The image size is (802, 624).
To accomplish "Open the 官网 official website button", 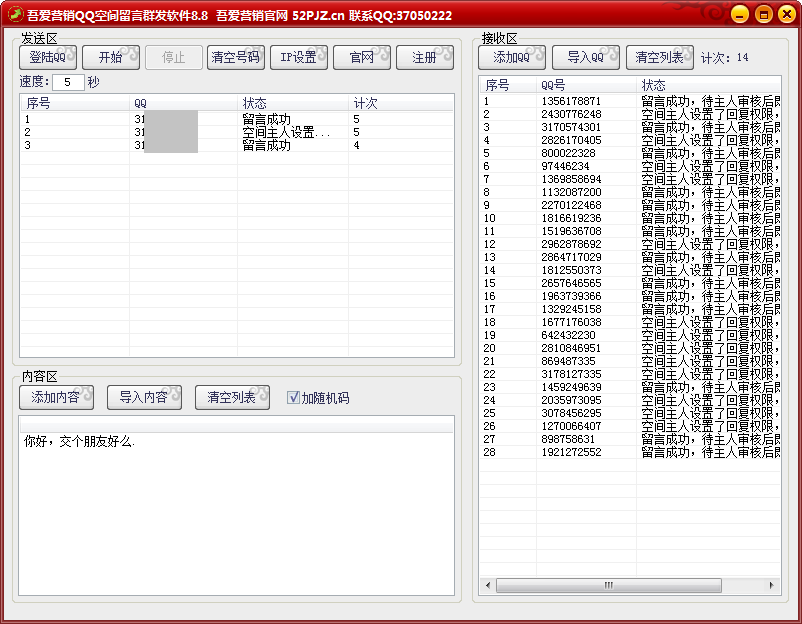I will coord(361,57).
